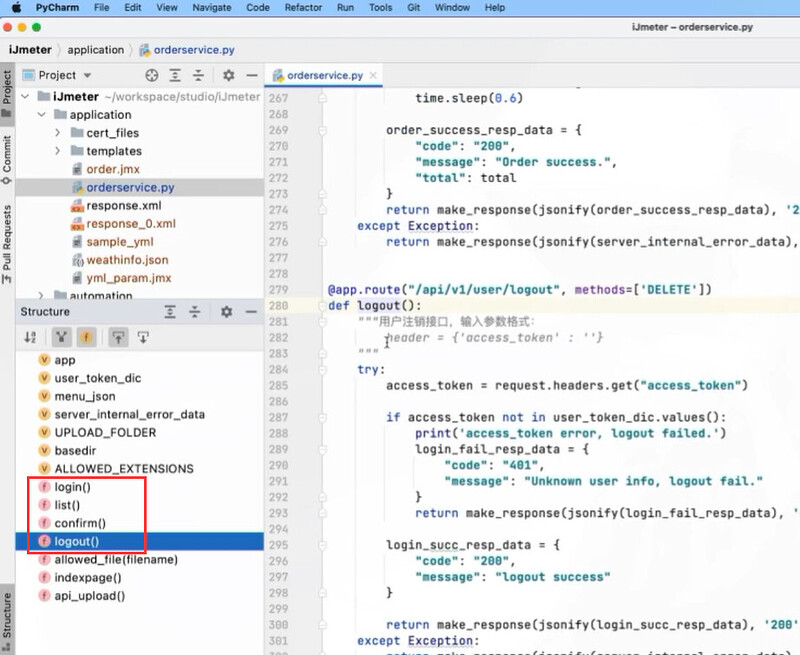Toggle Show Fields filter in Structure panel
This screenshot has height=655, width=800.
click(x=86, y=337)
